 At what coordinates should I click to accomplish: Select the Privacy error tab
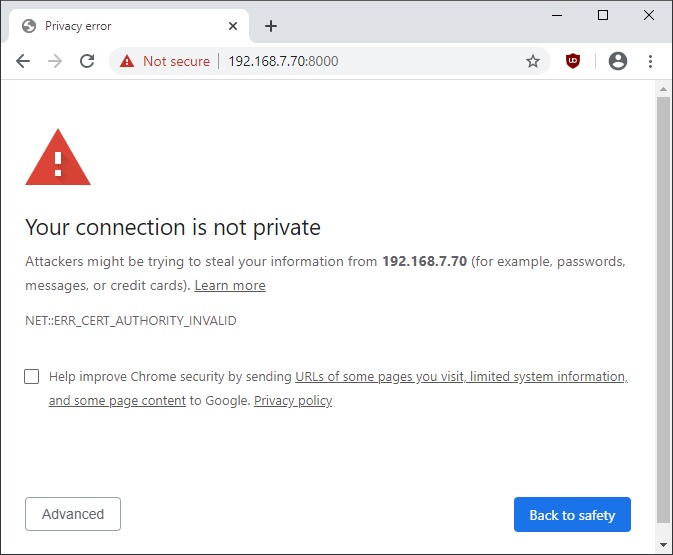coord(120,26)
